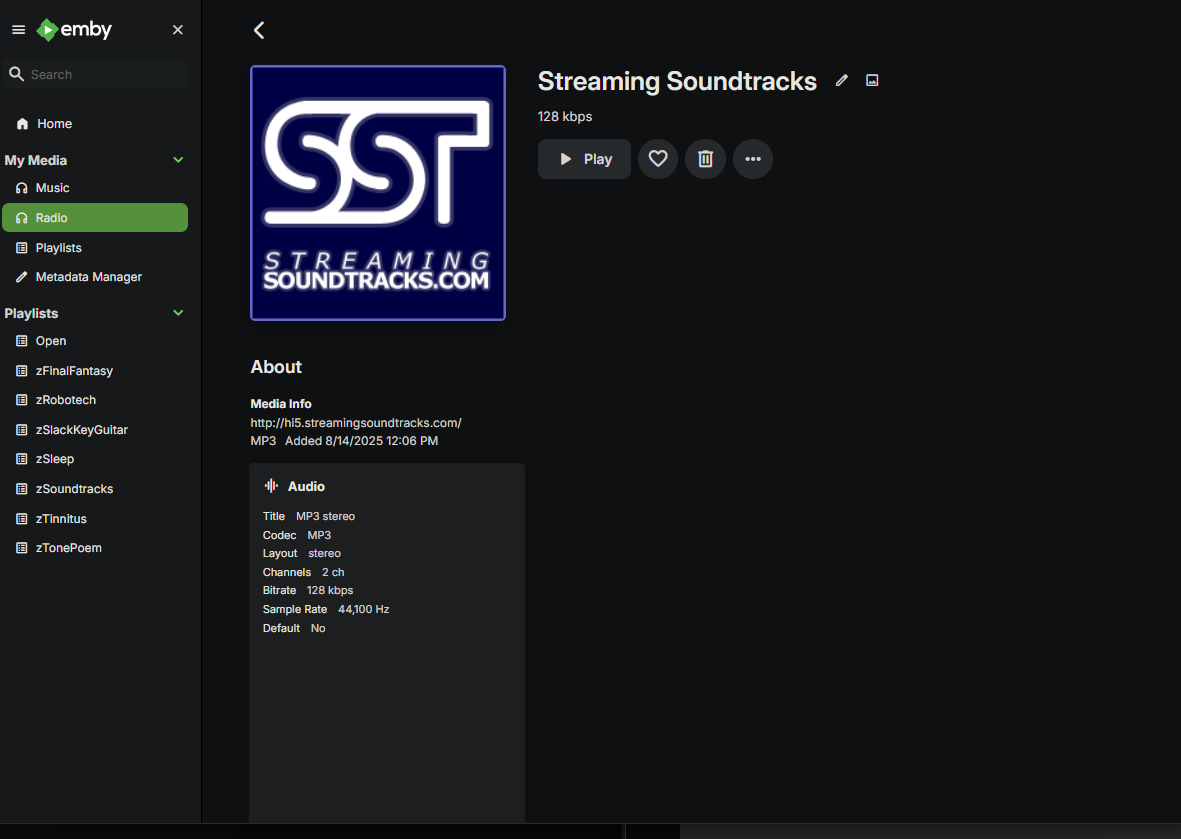Click the Bitrate 128 kbps row
This screenshot has height=839, width=1181.
308,590
